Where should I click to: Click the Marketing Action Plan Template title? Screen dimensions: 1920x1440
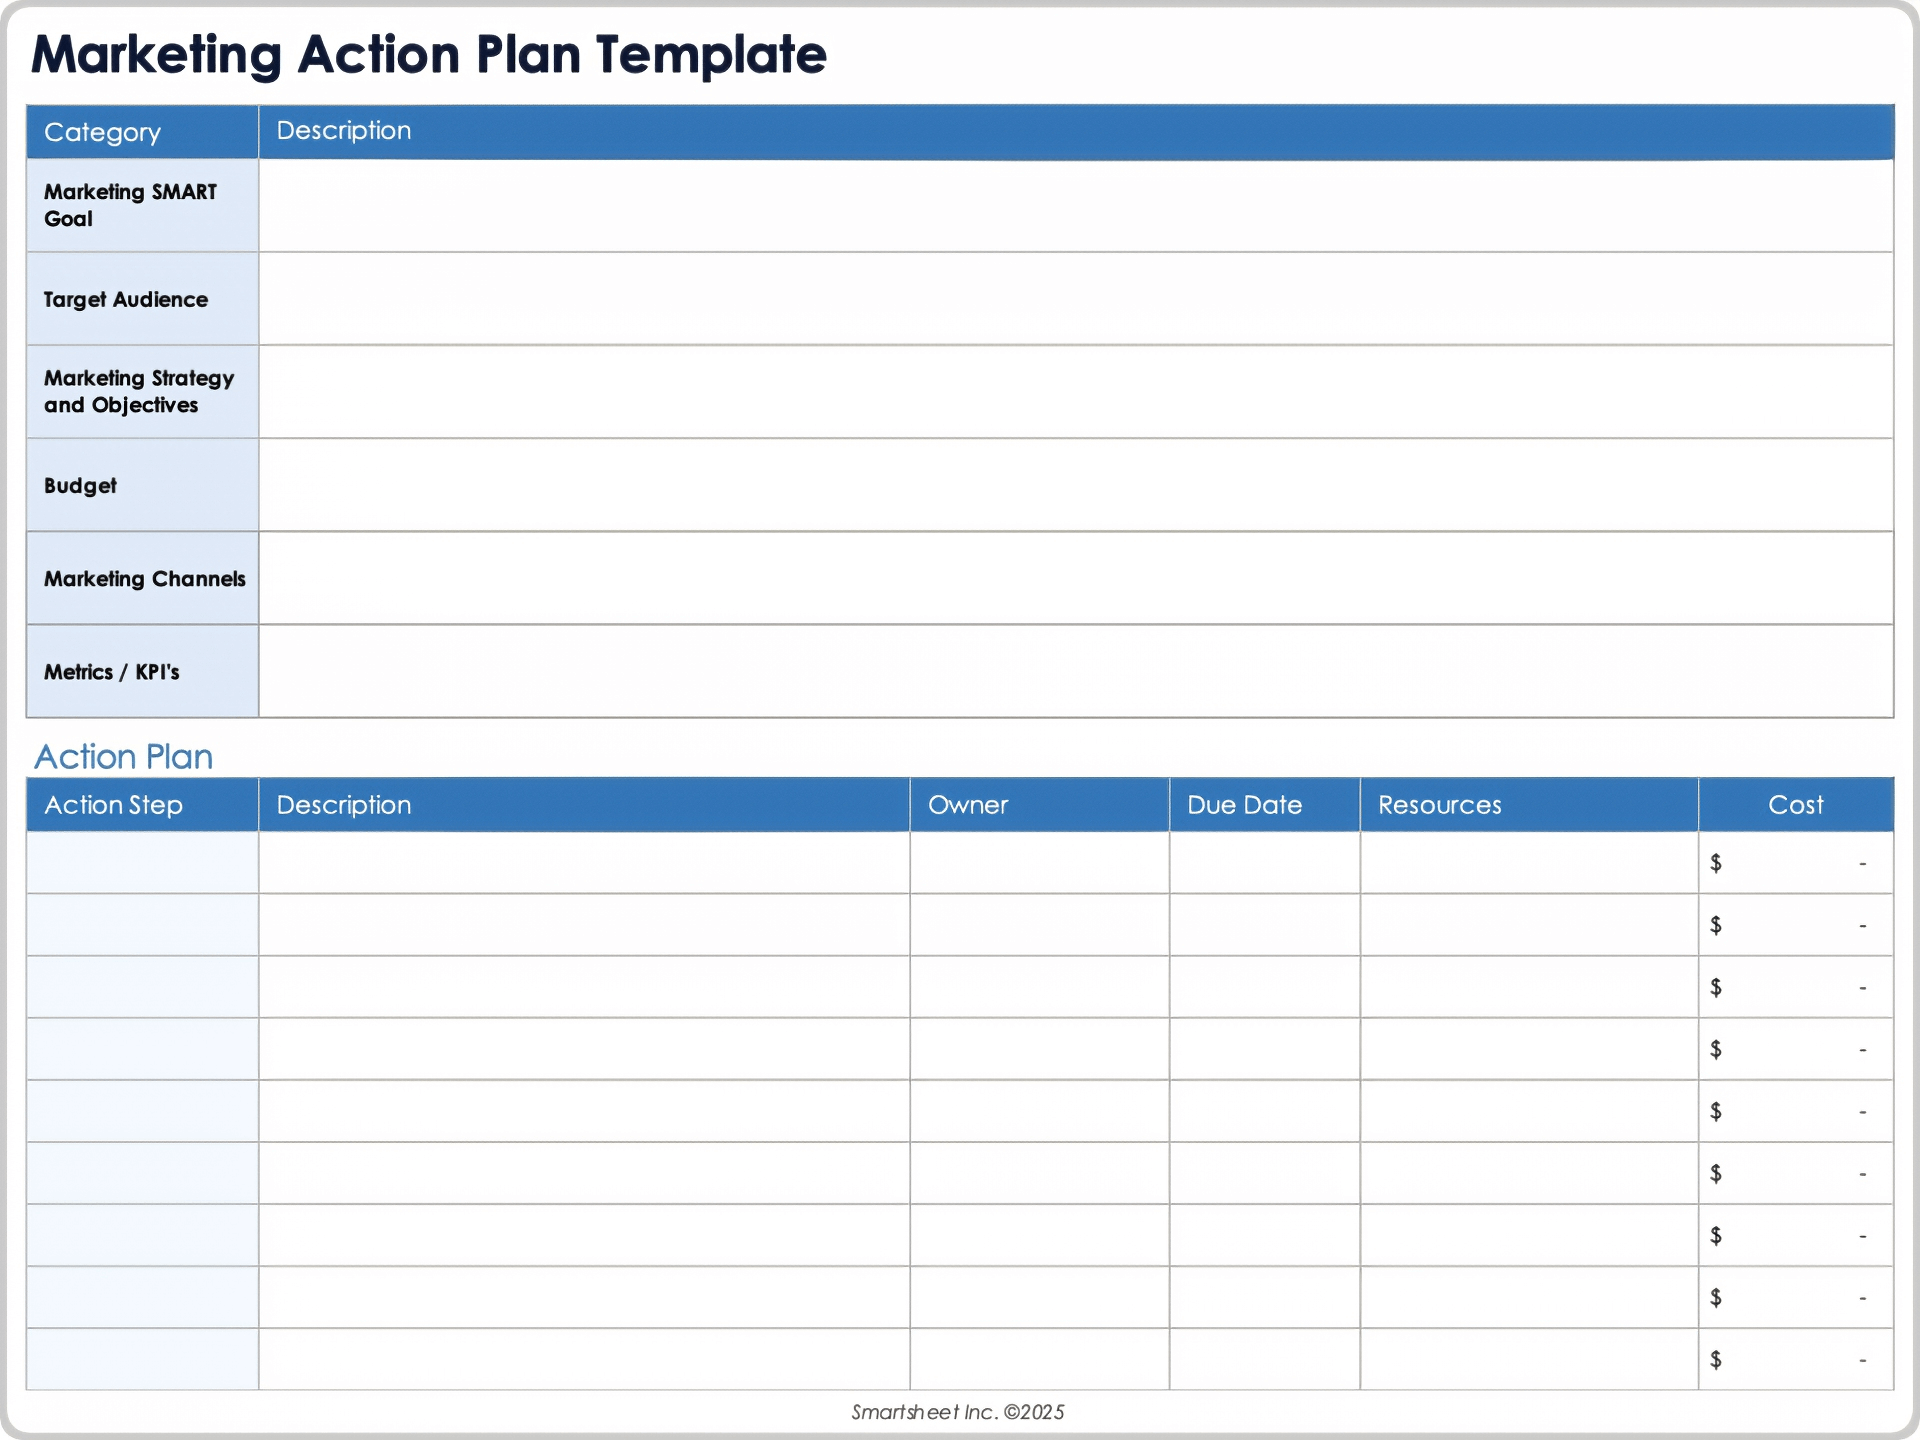coord(429,55)
